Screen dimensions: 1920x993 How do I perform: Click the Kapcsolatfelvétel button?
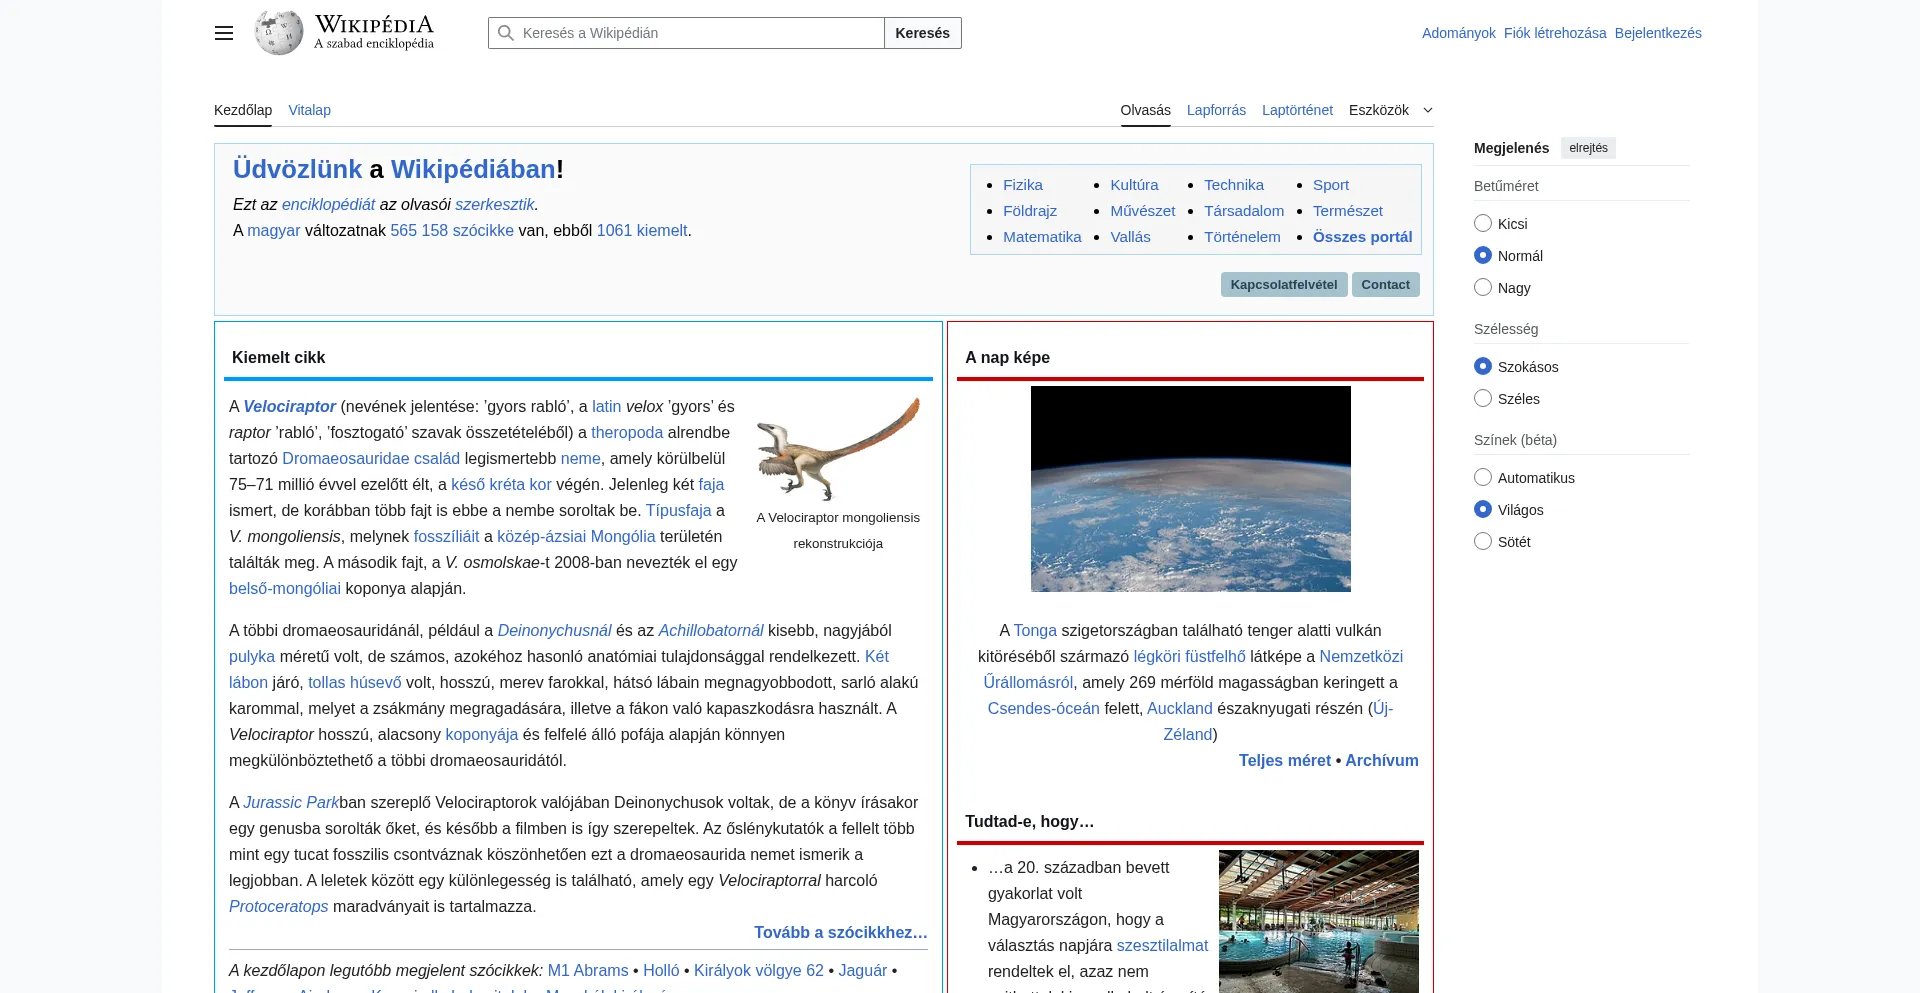coord(1283,284)
